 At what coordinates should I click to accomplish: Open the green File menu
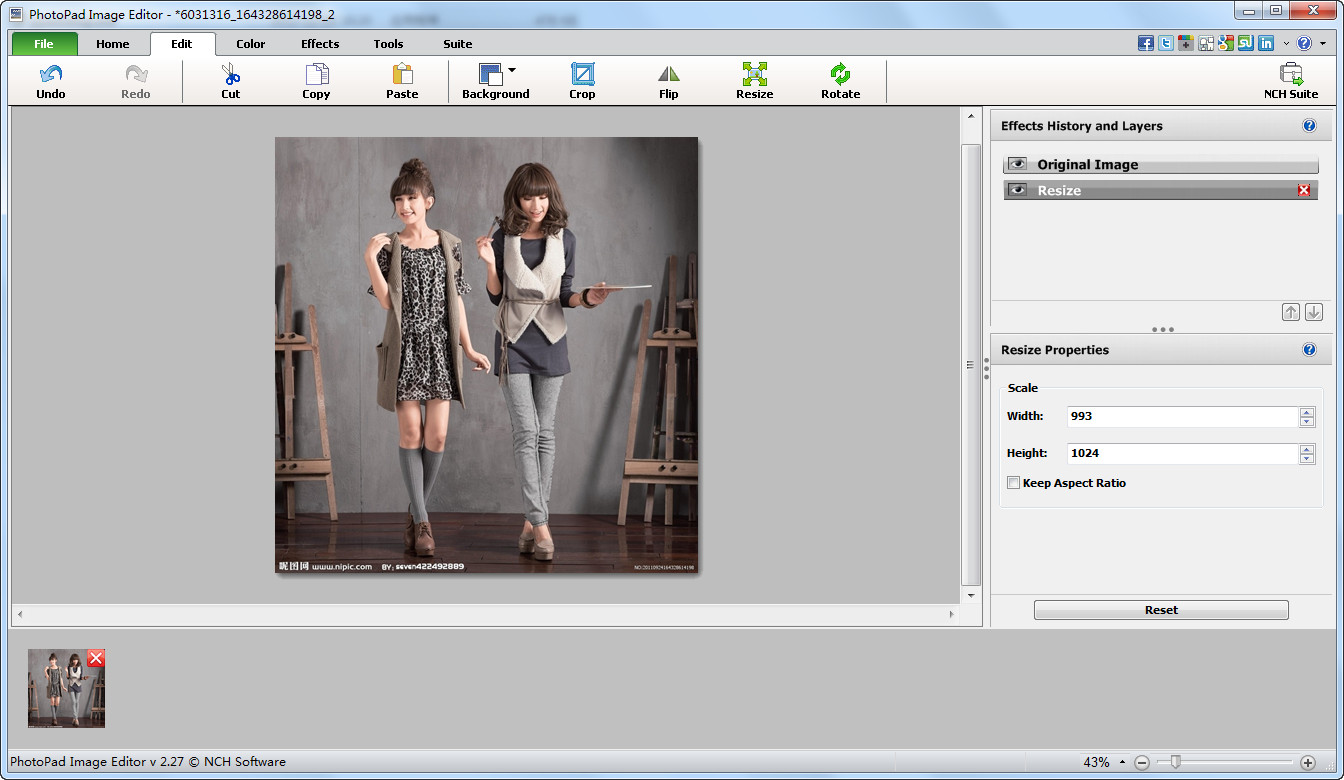(x=44, y=44)
